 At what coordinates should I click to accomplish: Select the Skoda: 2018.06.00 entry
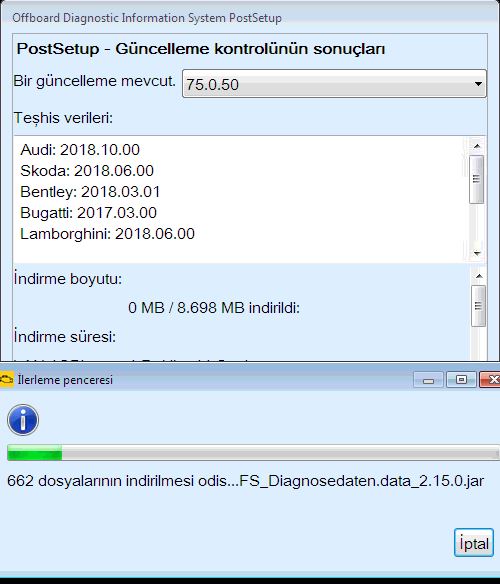[87, 171]
